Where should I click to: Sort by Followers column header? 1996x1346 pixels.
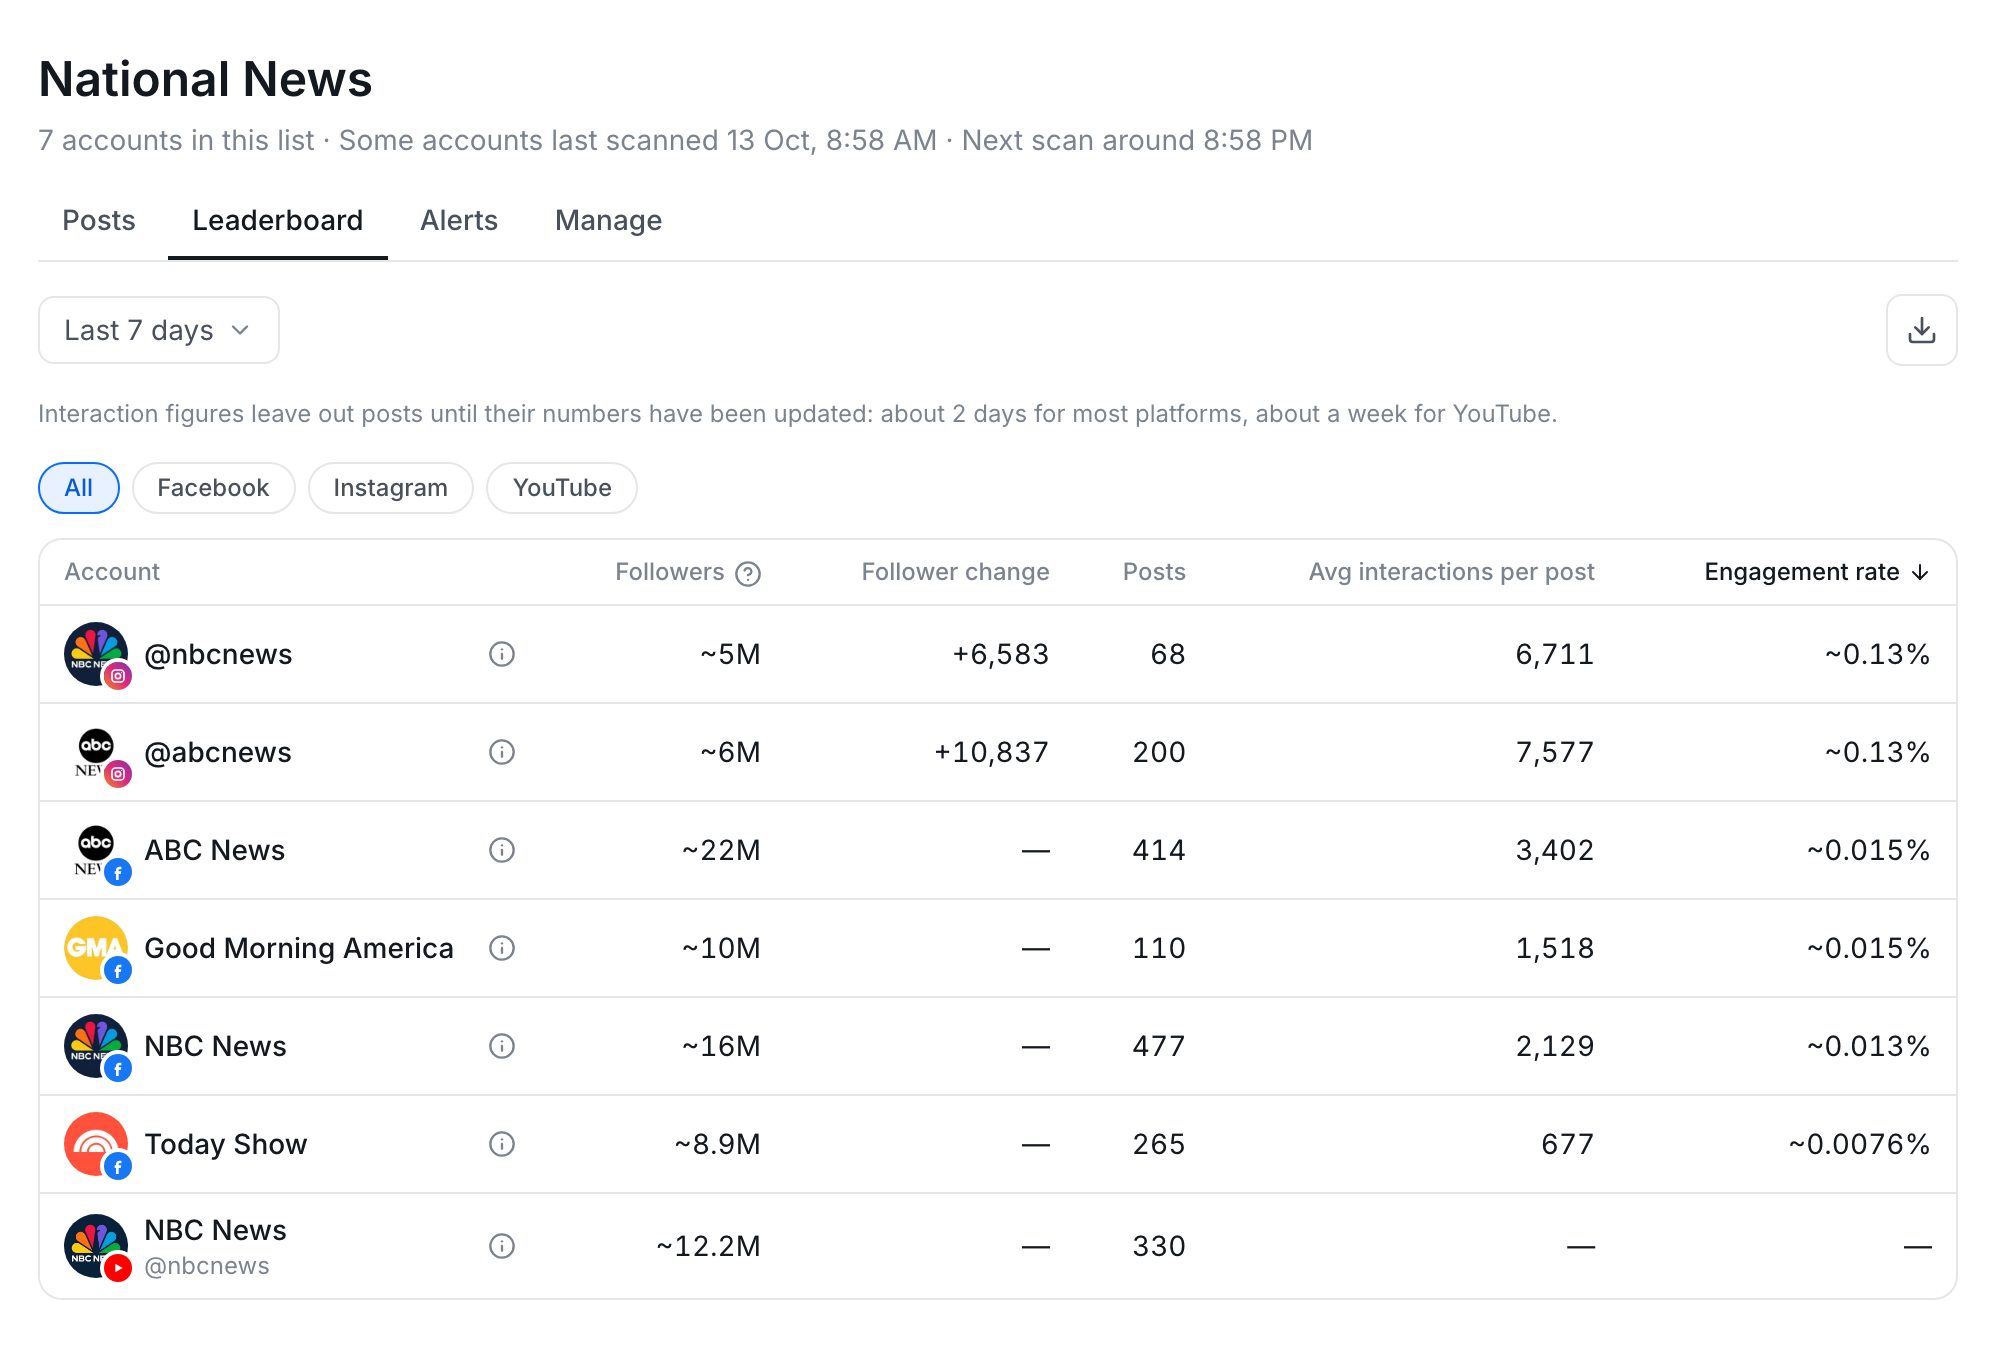click(670, 572)
